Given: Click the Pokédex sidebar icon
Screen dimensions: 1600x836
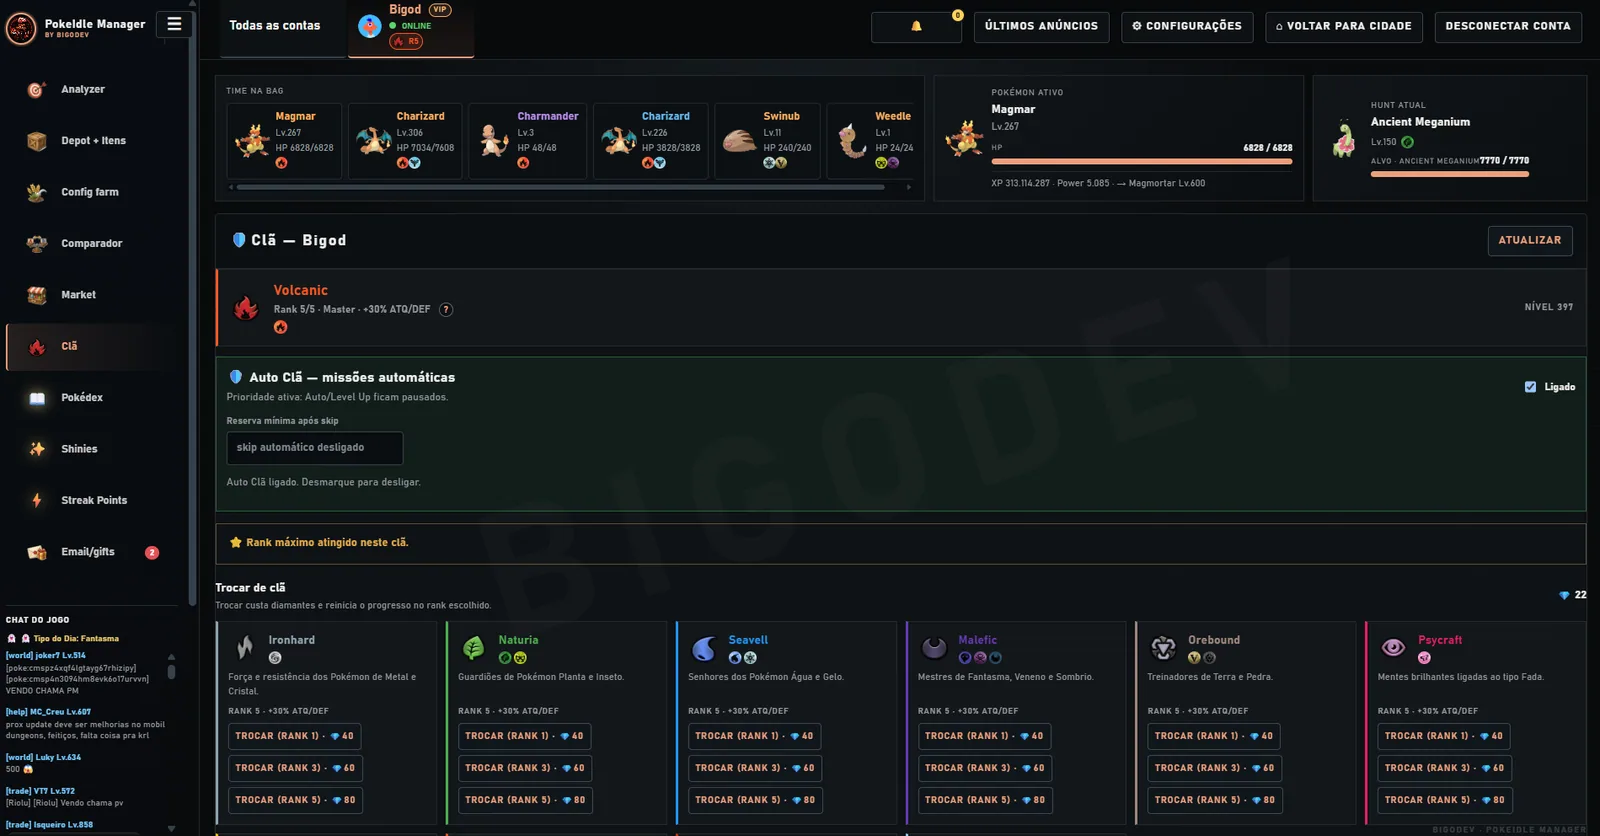Looking at the screenshot, I should (37, 398).
